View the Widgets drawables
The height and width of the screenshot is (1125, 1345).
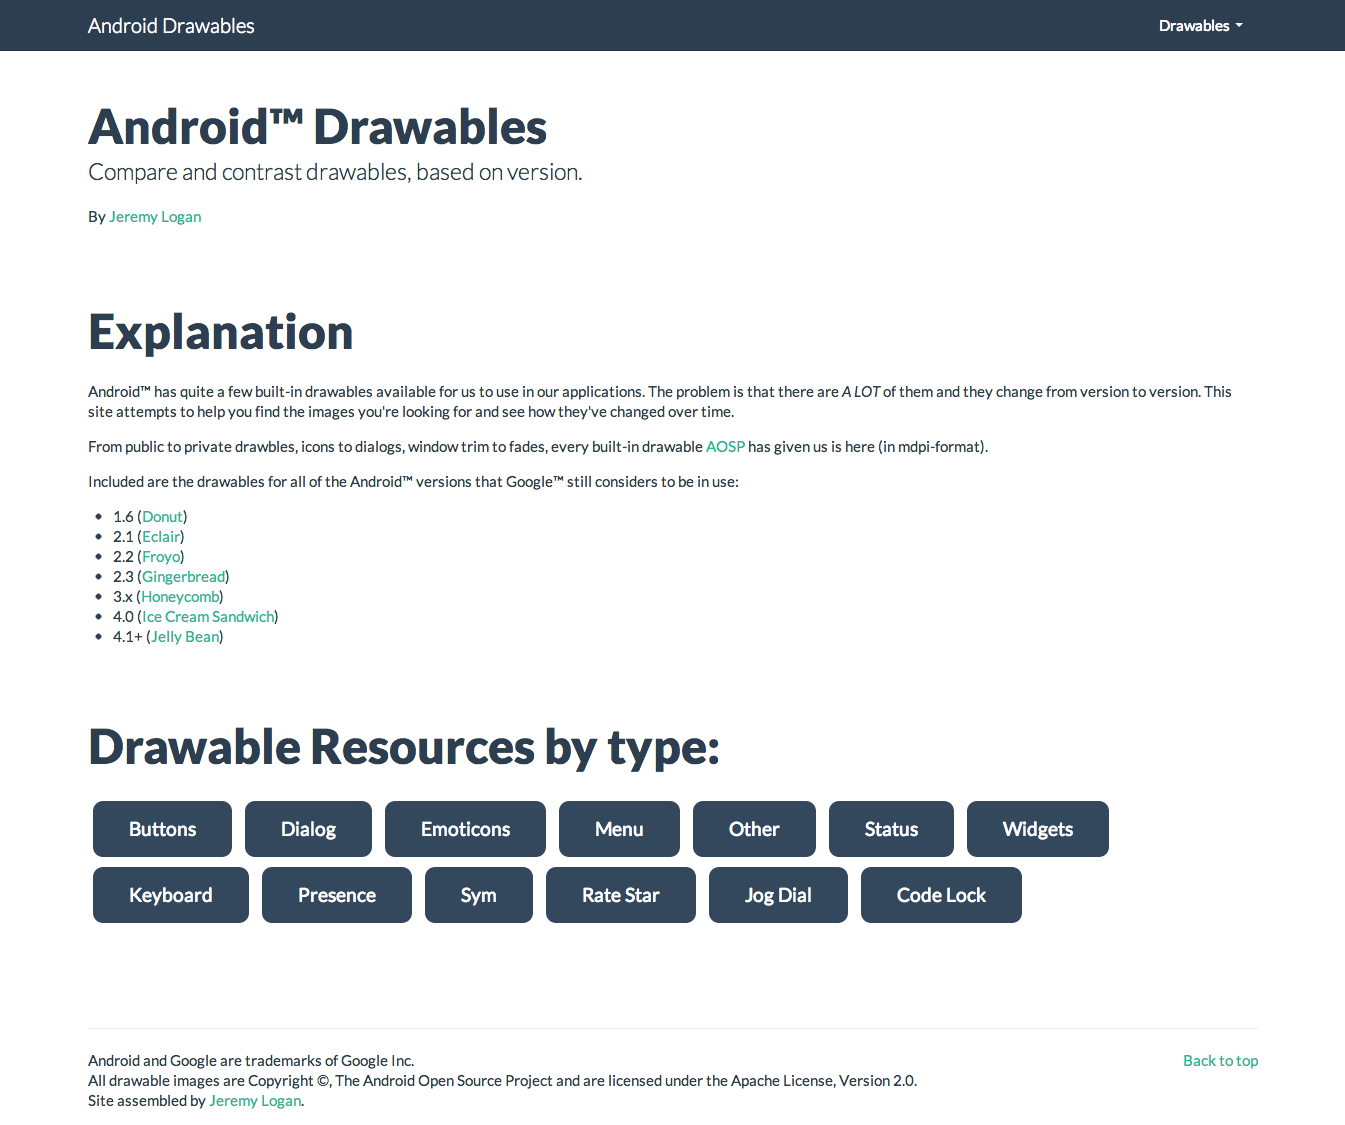(x=1037, y=829)
